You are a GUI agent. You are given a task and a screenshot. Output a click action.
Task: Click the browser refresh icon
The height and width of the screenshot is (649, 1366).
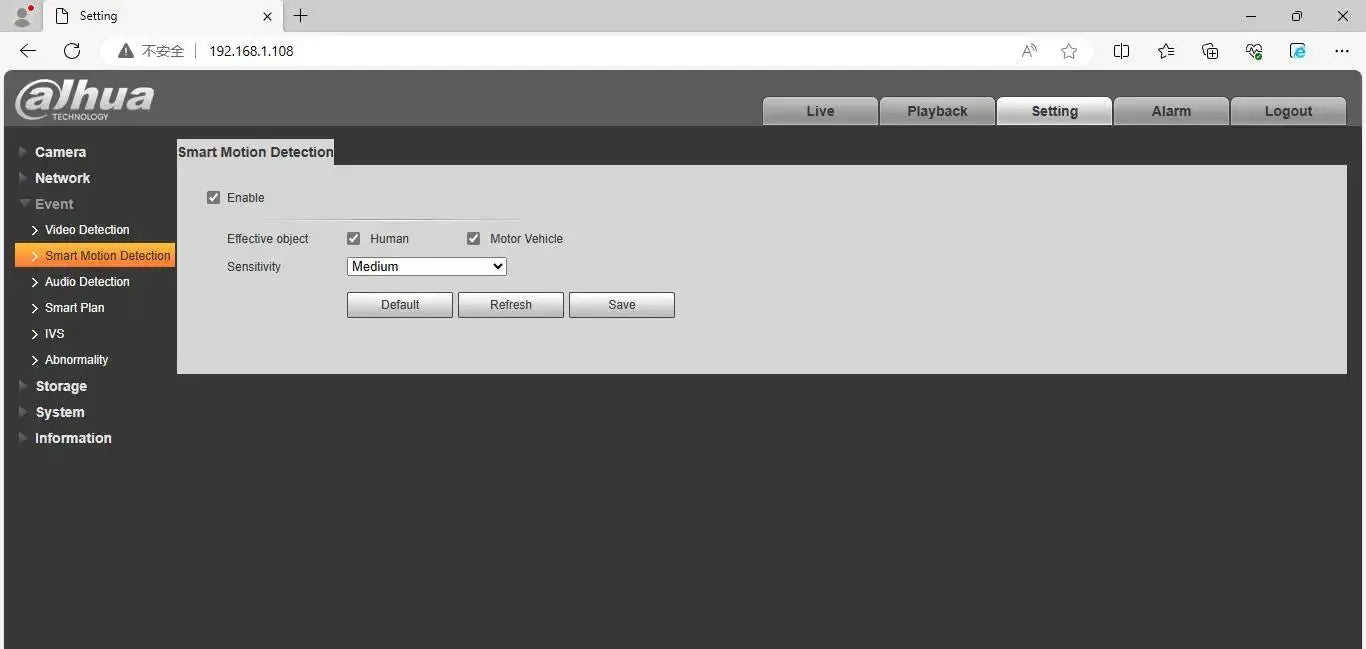(72, 51)
